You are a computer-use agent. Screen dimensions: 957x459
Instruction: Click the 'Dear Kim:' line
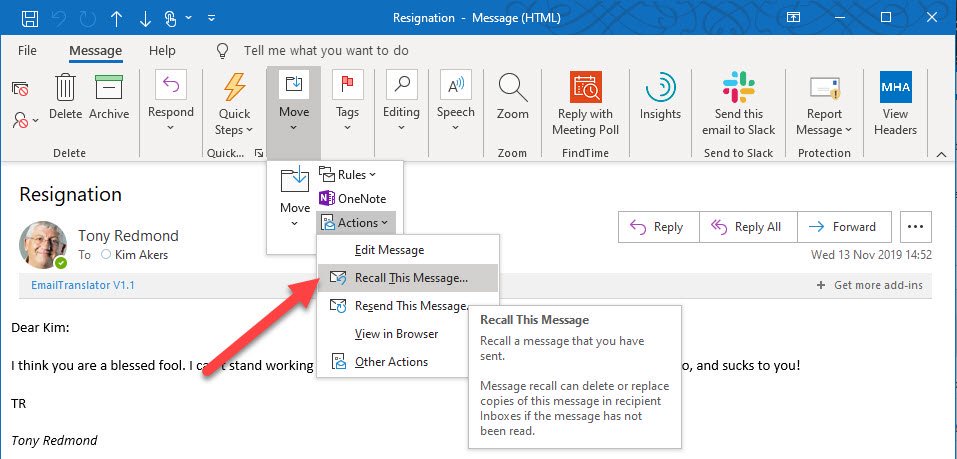tap(40, 328)
